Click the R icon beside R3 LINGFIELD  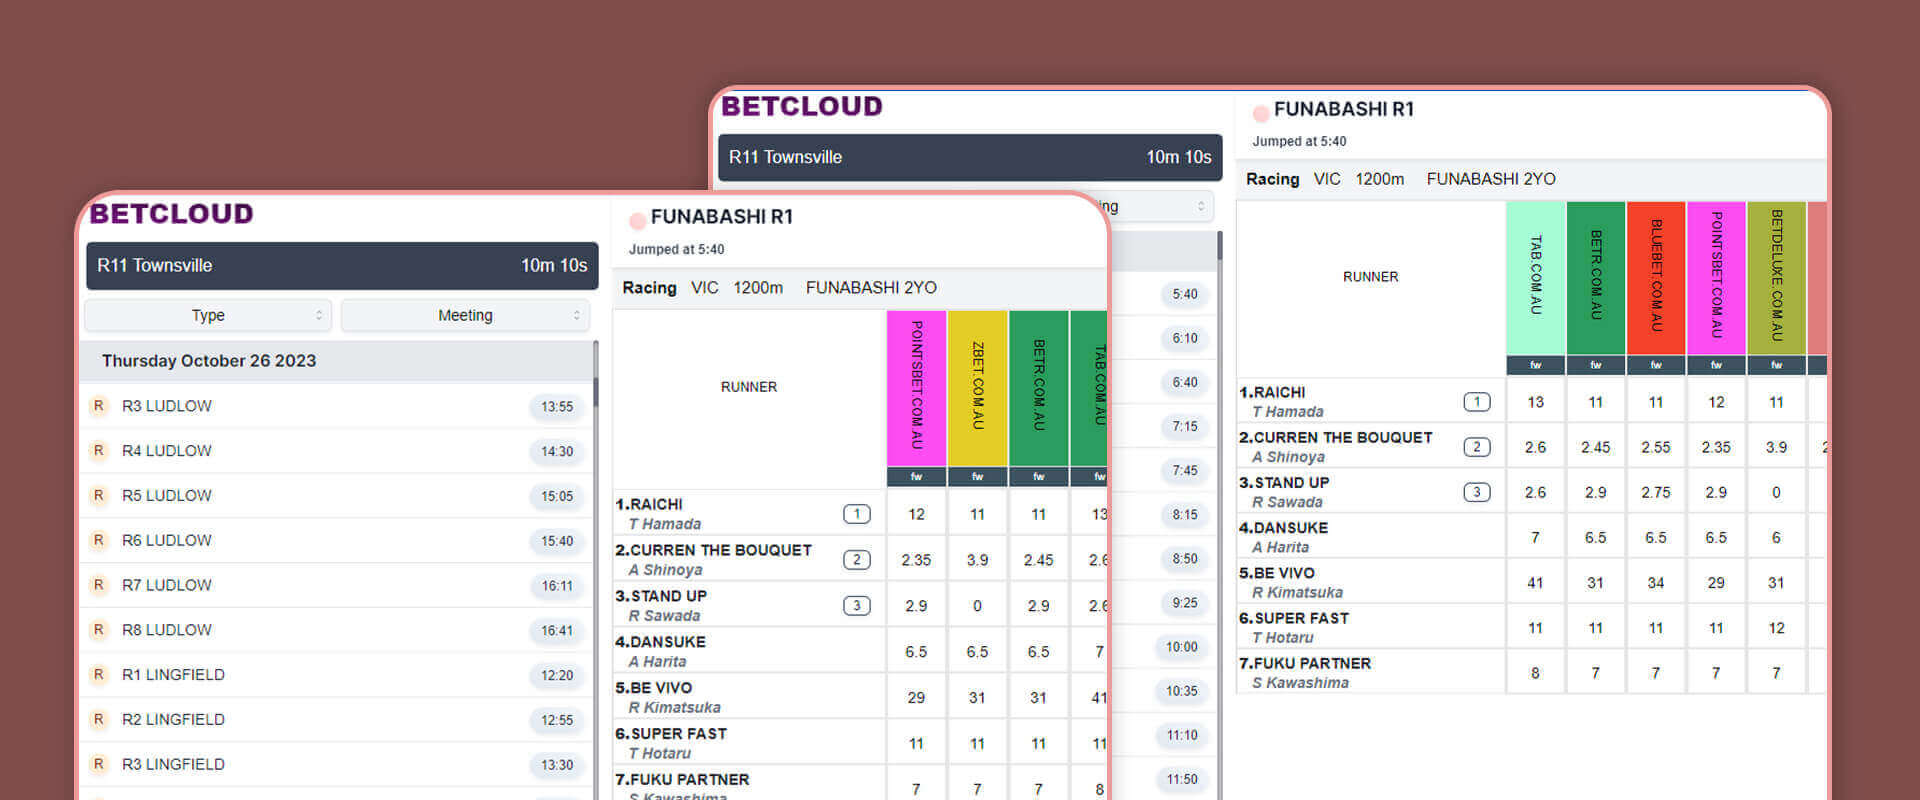click(x=98, y=764)
